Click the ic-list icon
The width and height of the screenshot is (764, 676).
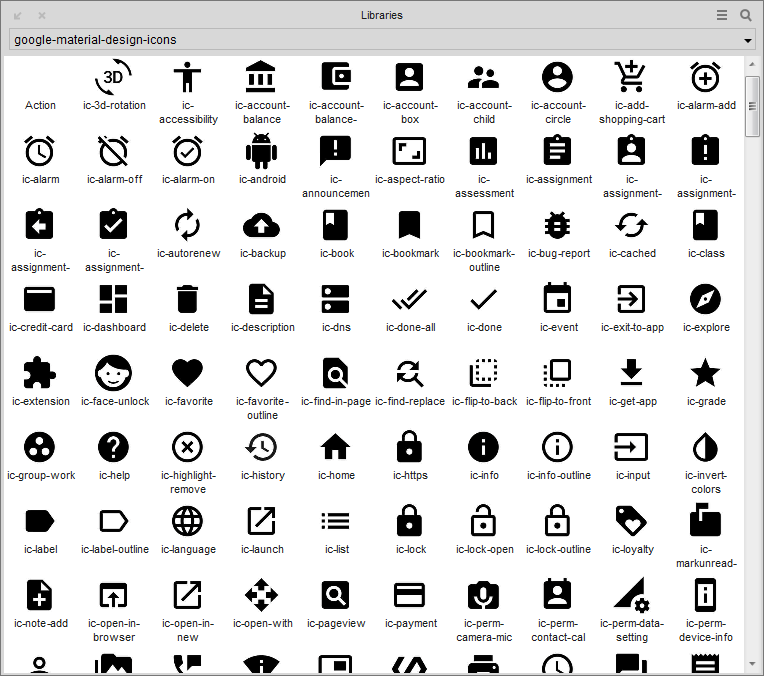(335, 521)
